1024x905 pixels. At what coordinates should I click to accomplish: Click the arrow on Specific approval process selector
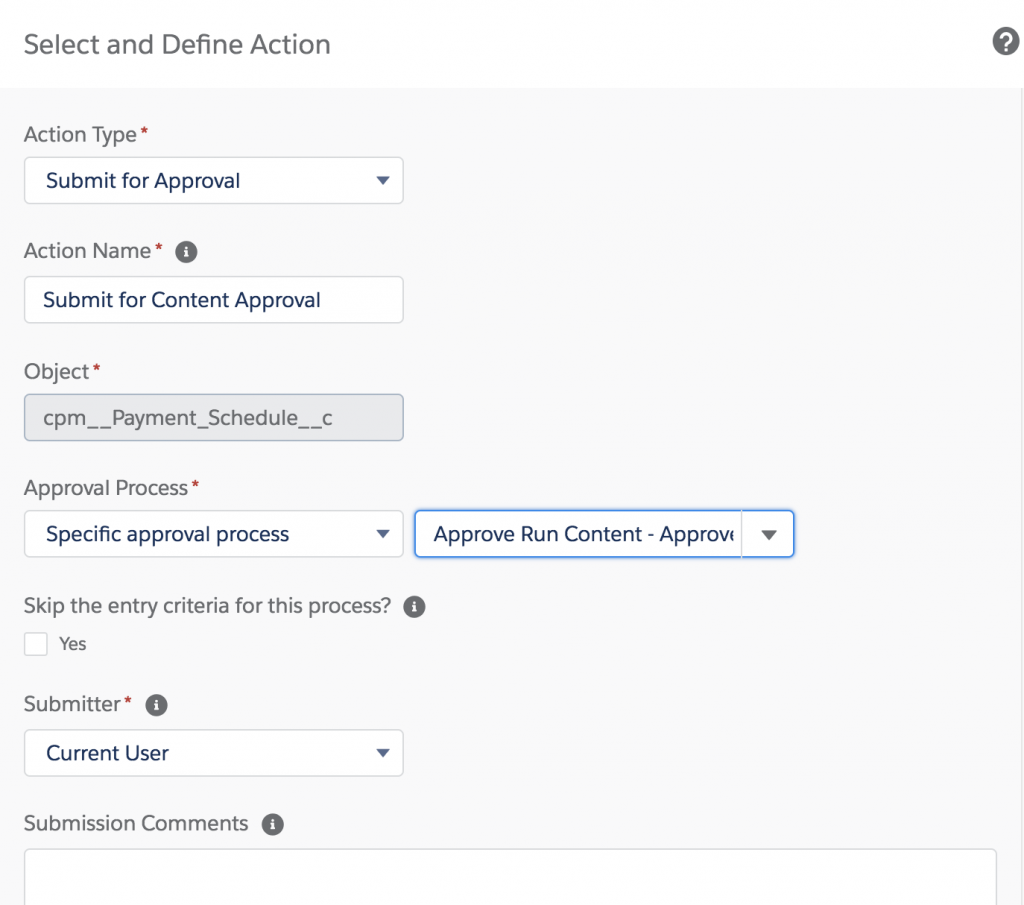pos(383,534)
